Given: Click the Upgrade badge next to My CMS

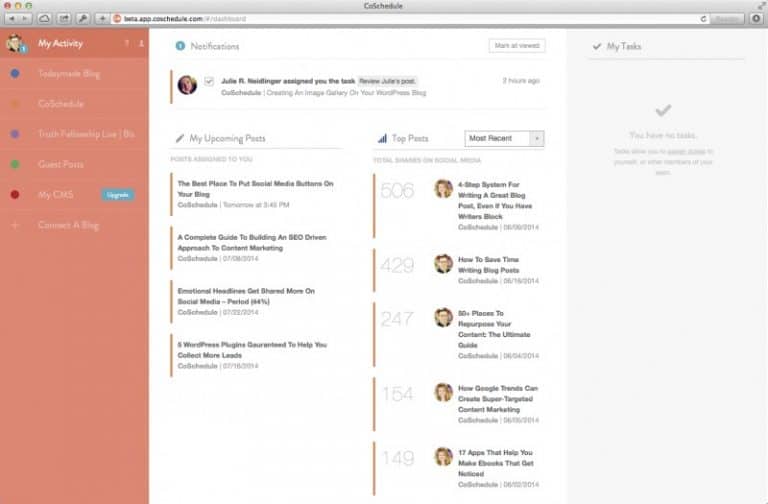Looking at the screenshot, I should [118, 195].
